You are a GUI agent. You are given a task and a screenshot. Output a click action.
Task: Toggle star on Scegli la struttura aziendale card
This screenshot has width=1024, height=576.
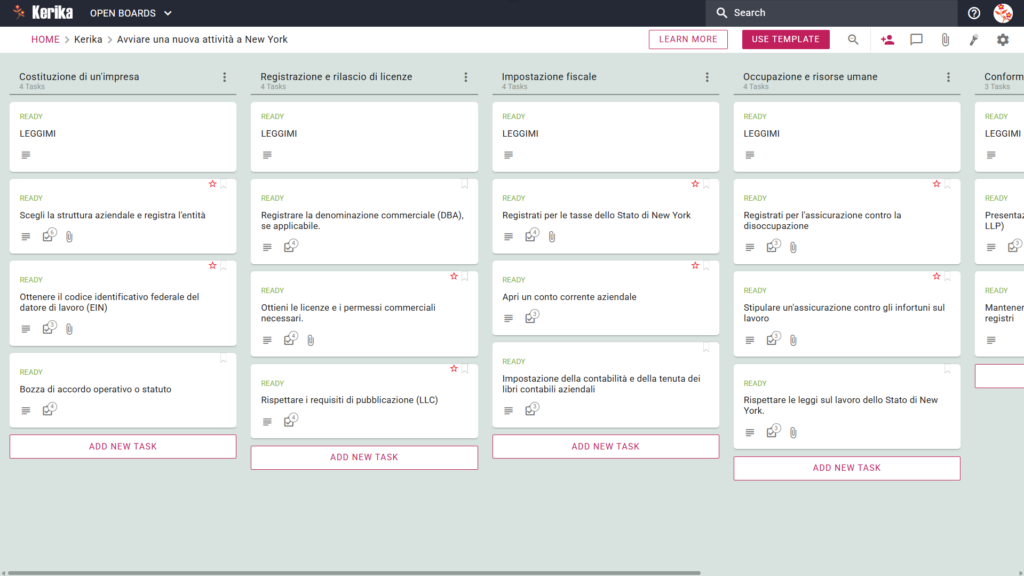(212, 184)
